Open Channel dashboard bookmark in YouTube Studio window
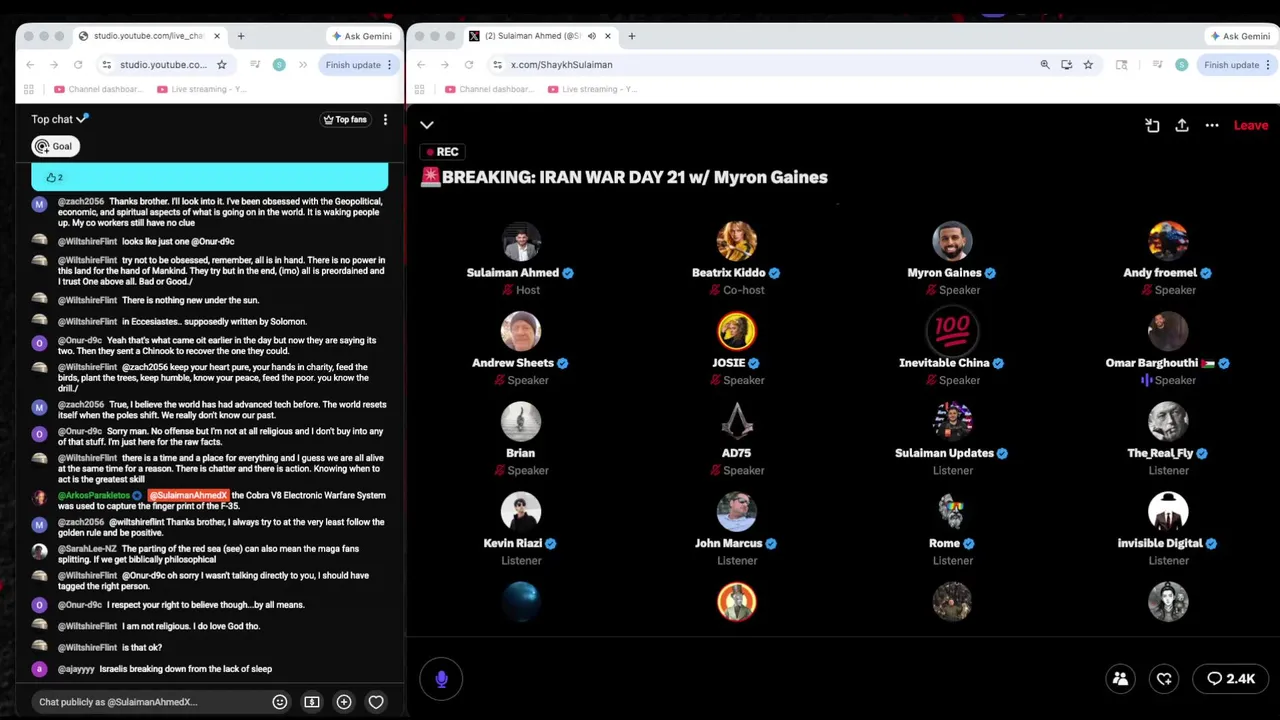The height and width of the screenshot is (720, 1280). click(x=99, y=89)
